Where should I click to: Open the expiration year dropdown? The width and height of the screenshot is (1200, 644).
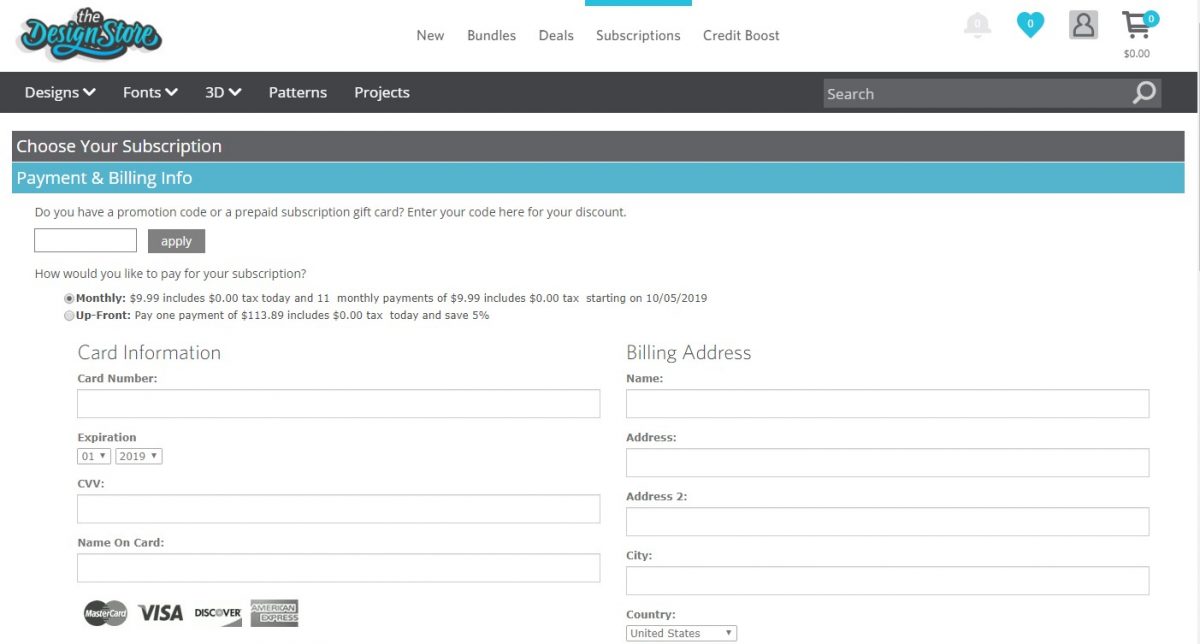[x=139, y=456]
